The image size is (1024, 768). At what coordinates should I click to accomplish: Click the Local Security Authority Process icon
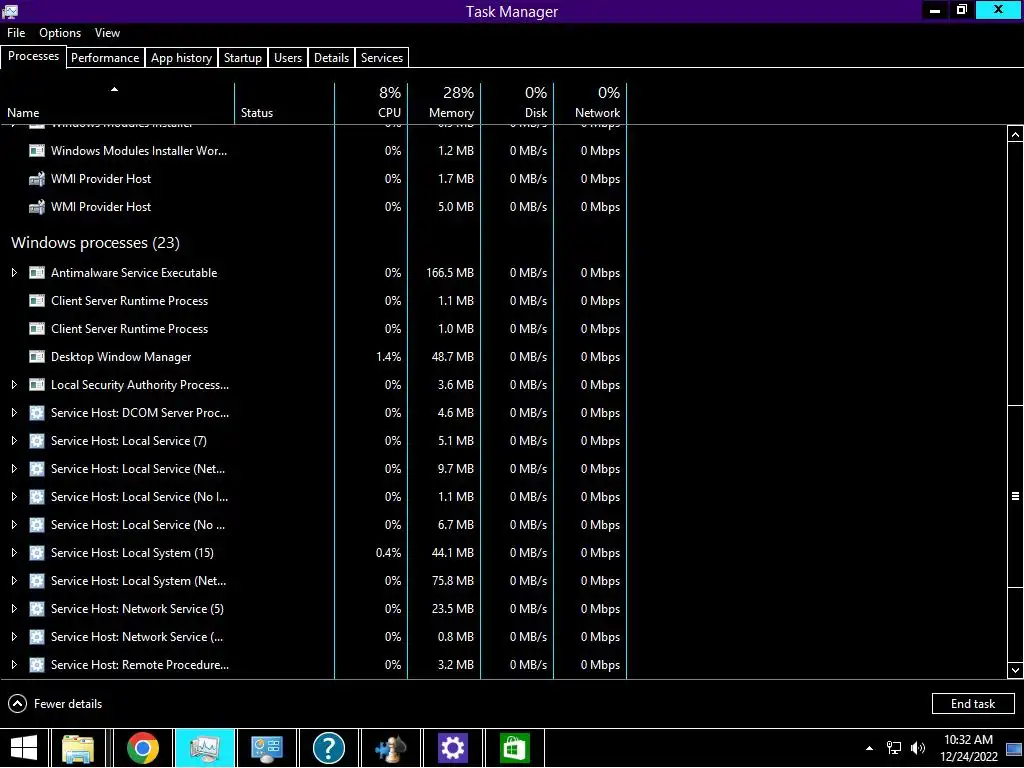coord(37,385)
